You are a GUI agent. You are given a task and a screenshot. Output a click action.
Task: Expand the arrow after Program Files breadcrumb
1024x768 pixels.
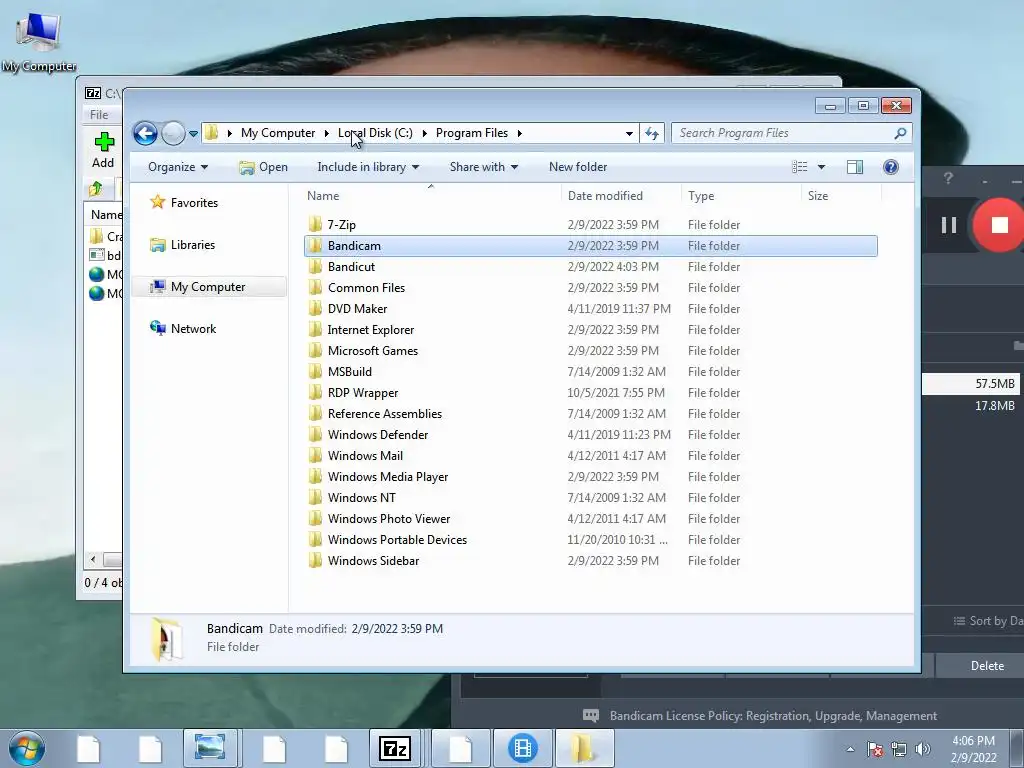[520, 133]
